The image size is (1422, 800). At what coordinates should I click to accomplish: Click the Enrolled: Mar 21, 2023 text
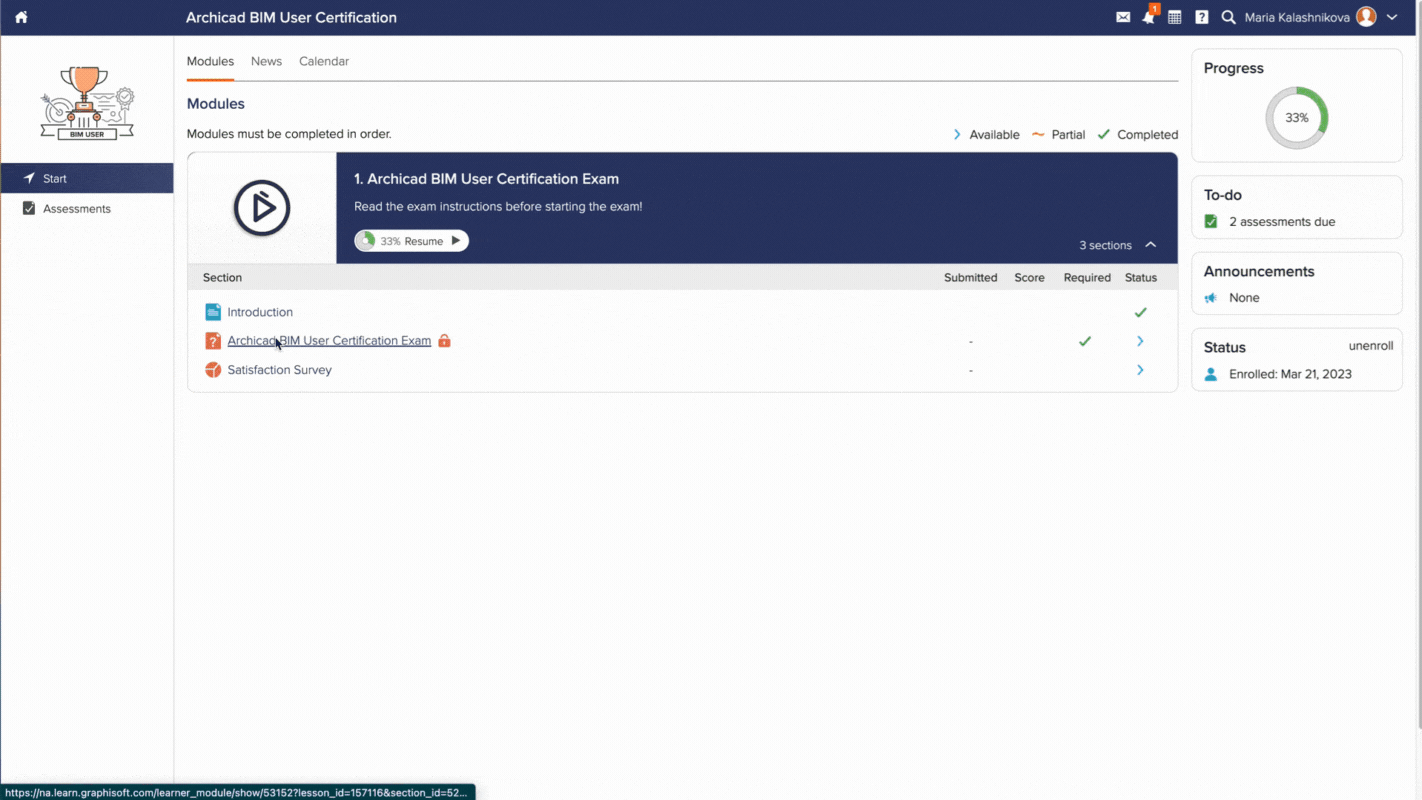1290,374
